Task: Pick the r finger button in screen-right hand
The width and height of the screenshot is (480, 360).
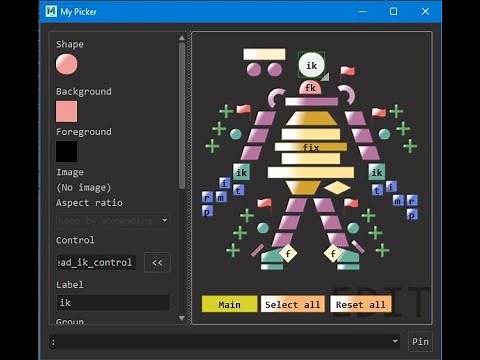Action: click(412, 200)
